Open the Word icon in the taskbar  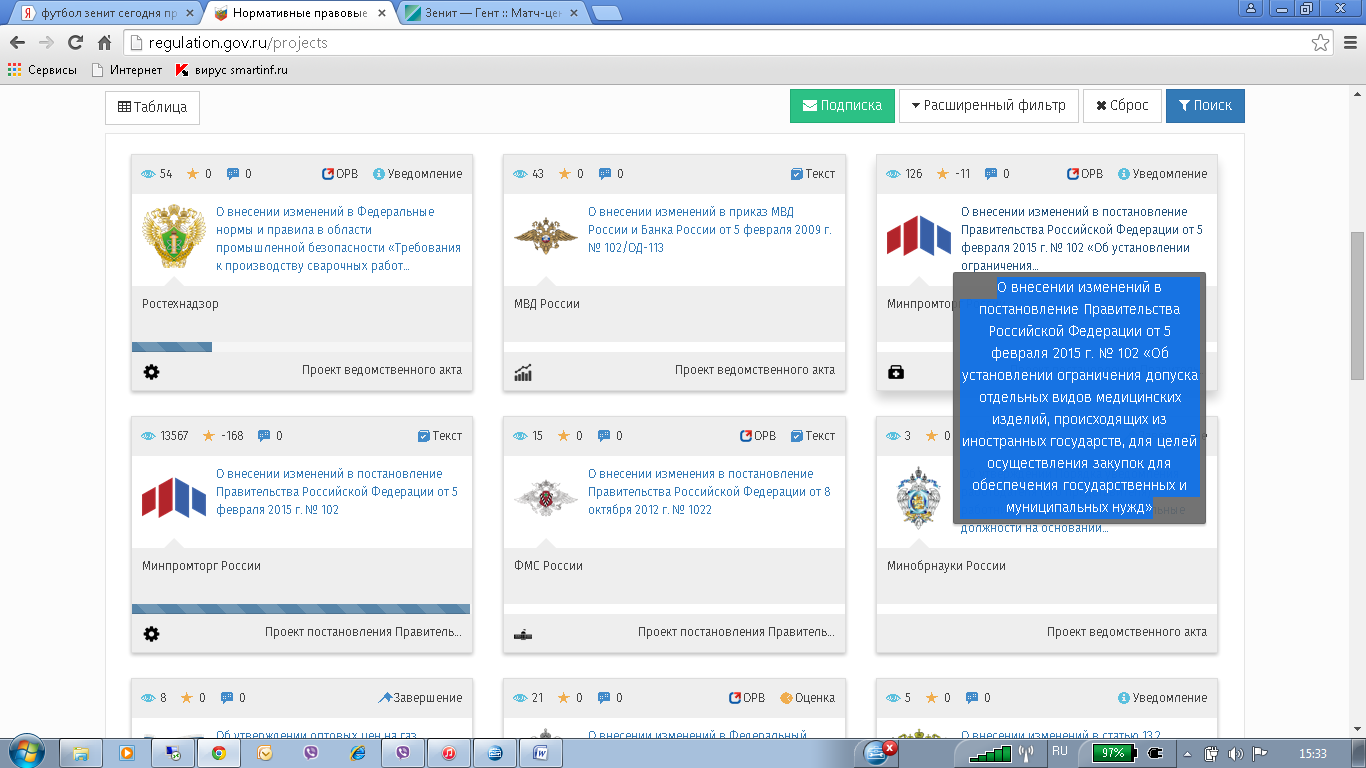pos(541,753)
